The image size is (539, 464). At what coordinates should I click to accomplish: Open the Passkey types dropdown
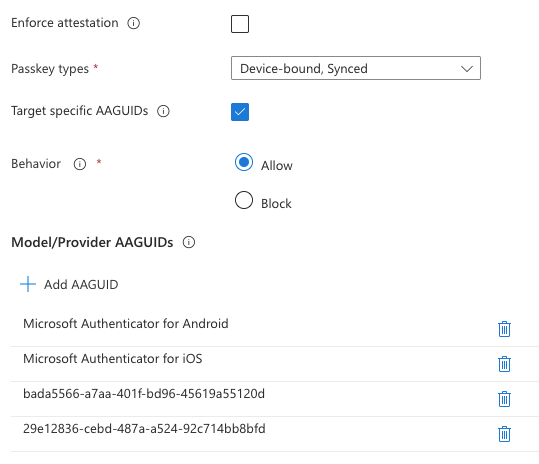click(356, 68)
